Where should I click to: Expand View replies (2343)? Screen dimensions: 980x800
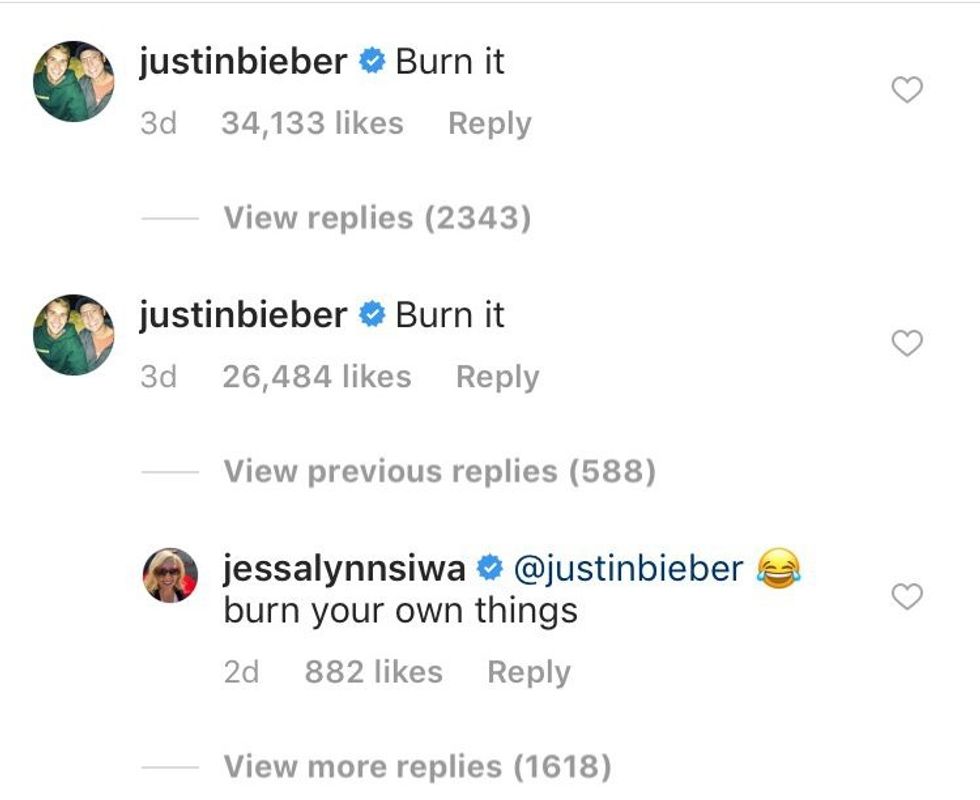pos(376,217)
